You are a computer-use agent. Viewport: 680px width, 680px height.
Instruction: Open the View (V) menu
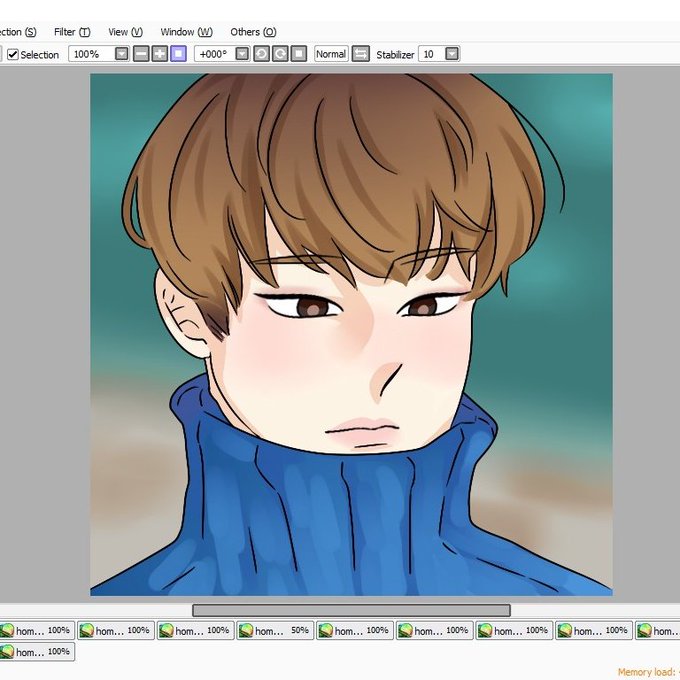click(x=125, y=32)
